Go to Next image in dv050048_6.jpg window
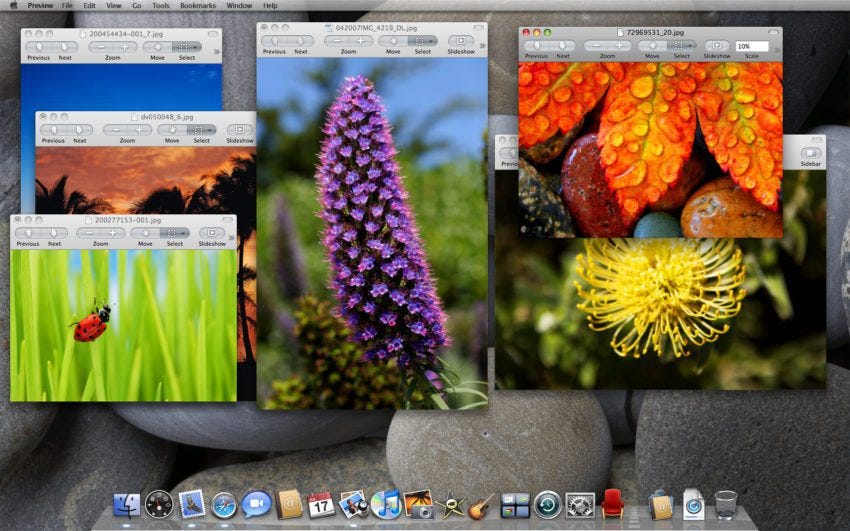Screen dimensions: 850x531 (79, 130)
